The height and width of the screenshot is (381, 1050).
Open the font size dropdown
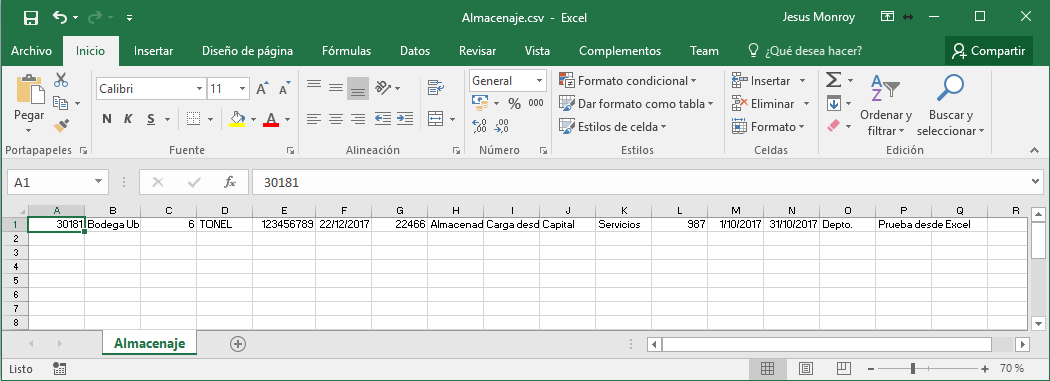tap(242, 88)
